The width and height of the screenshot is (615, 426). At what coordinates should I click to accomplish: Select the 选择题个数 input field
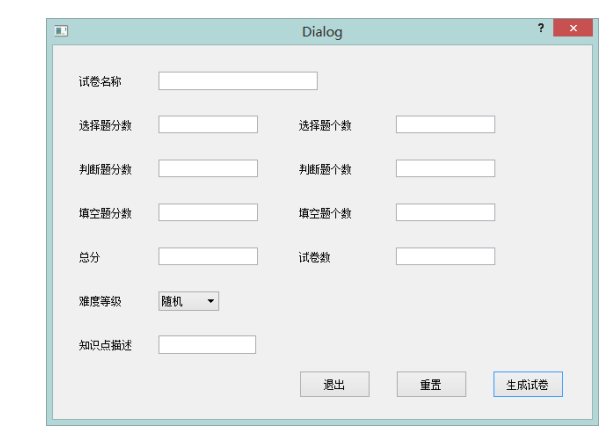[x=445, y=125]
